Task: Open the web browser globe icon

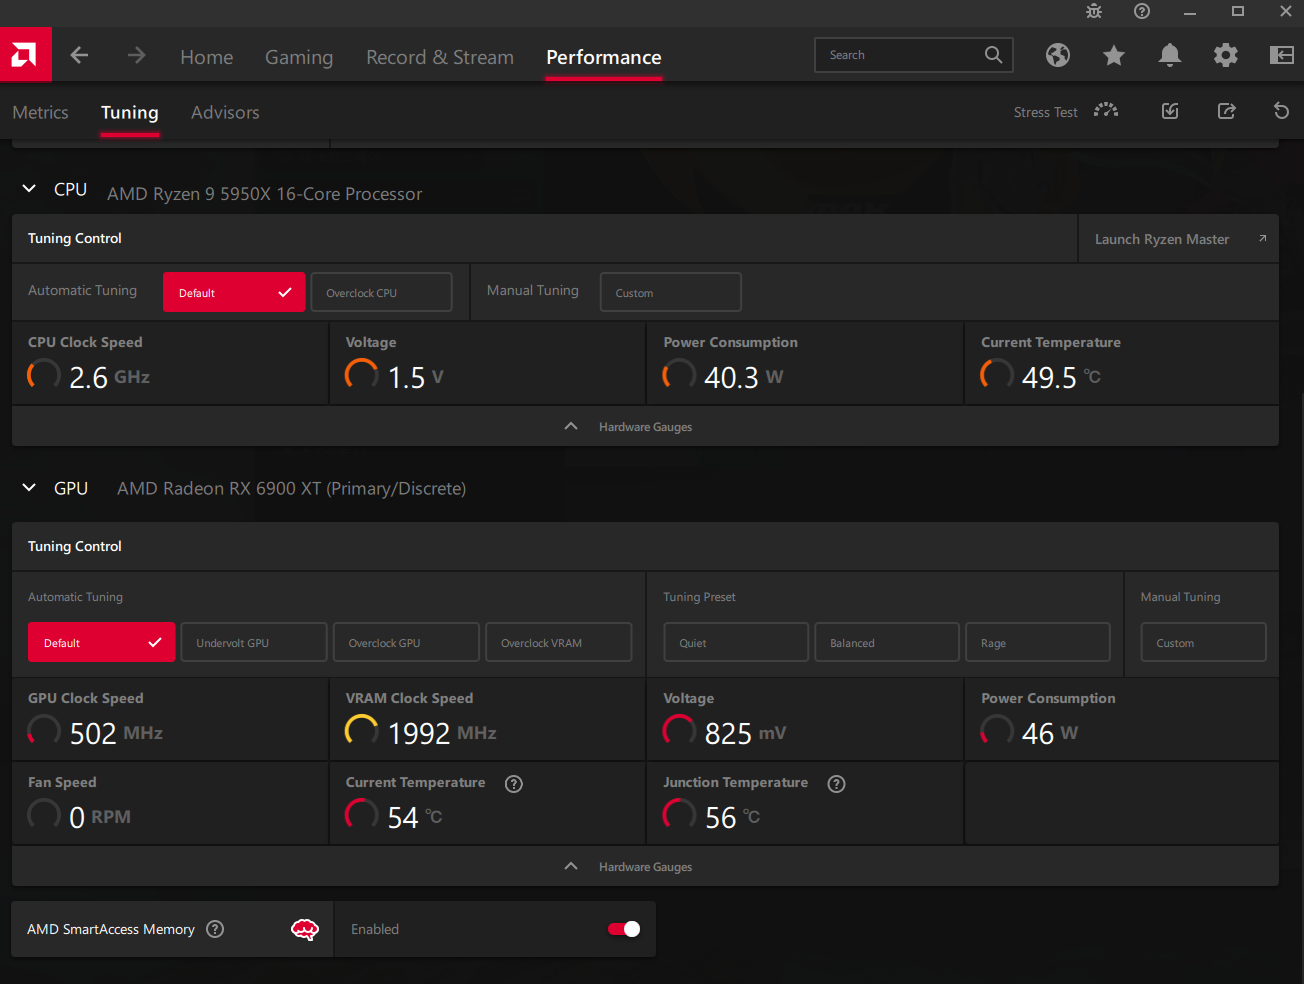Action: coord(1058,55)
